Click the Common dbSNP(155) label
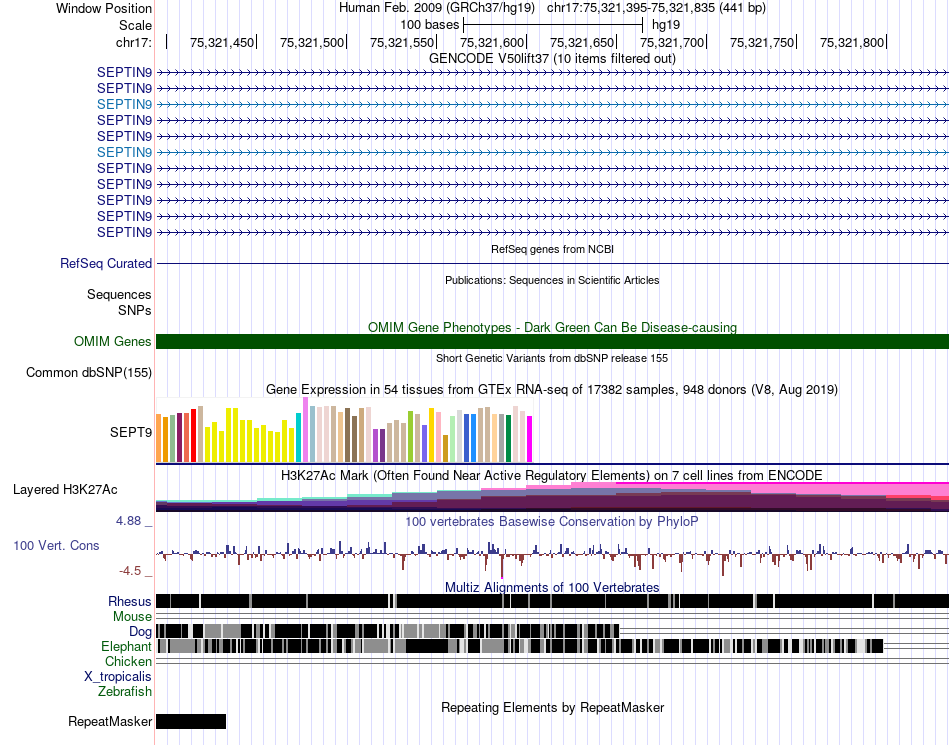This screenshot has width=950, height=745. (89, 372)
